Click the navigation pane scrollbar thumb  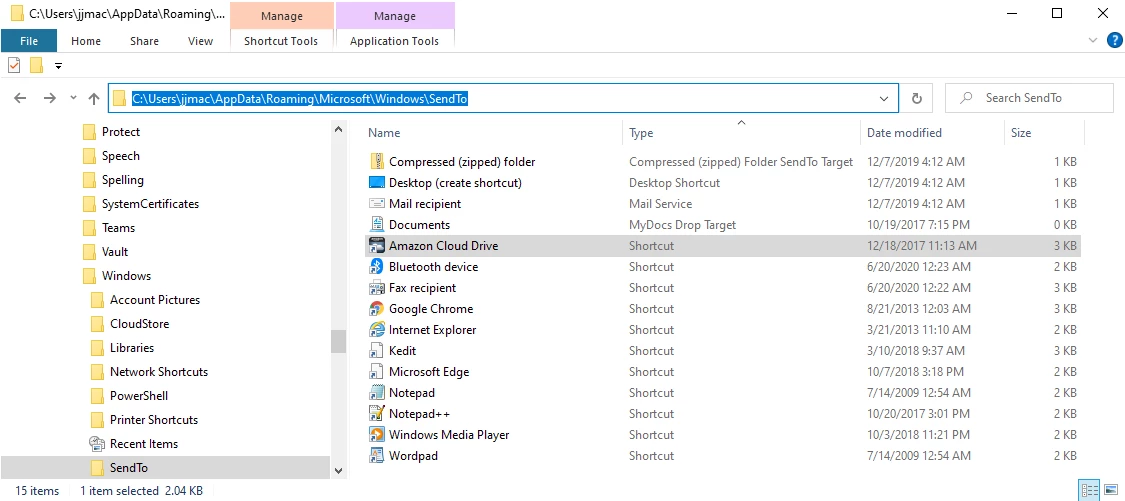(x=339, y=341)
